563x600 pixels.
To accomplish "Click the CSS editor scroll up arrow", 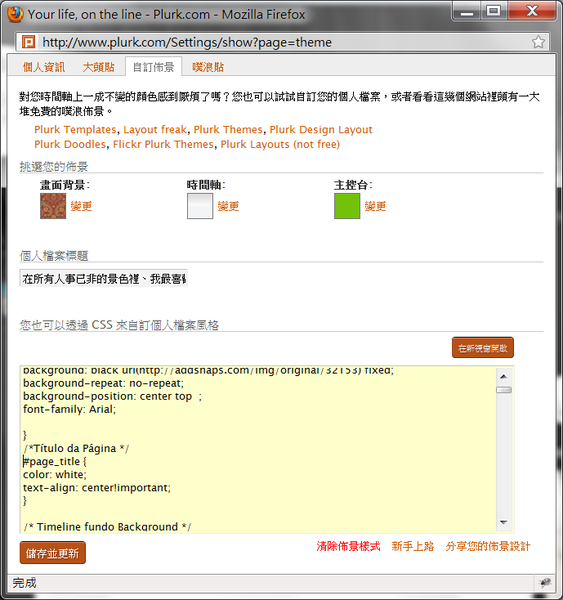I will [x=504, y=377].
